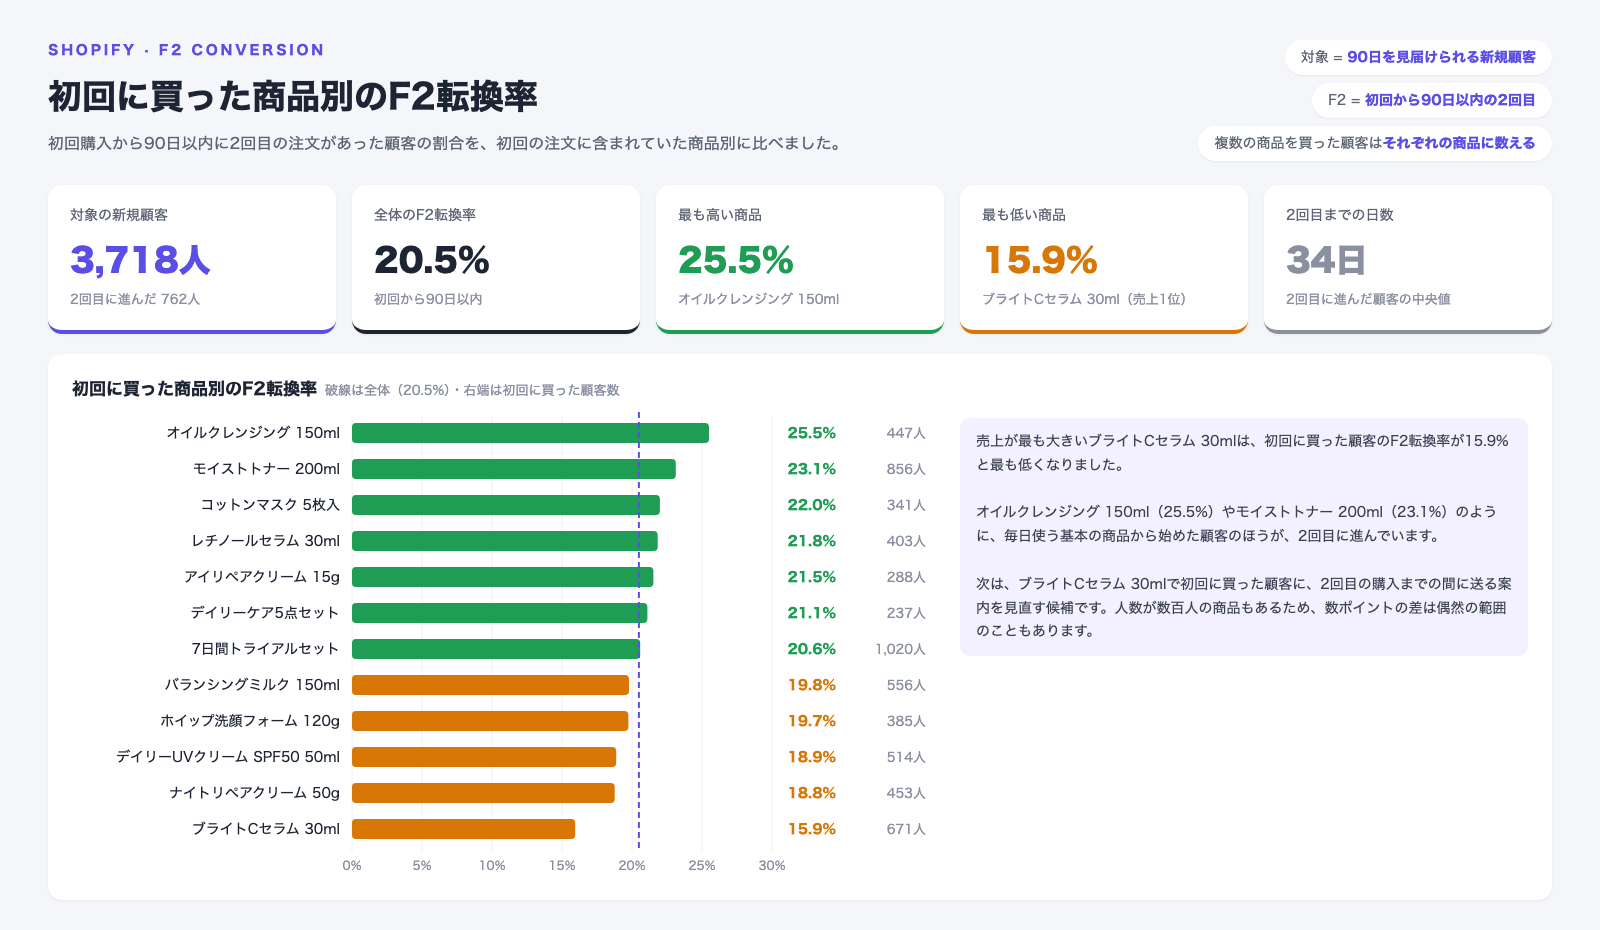Click the レチノールセラム 30ml bar
1600x930 pixels.
[x=505, y=541]
